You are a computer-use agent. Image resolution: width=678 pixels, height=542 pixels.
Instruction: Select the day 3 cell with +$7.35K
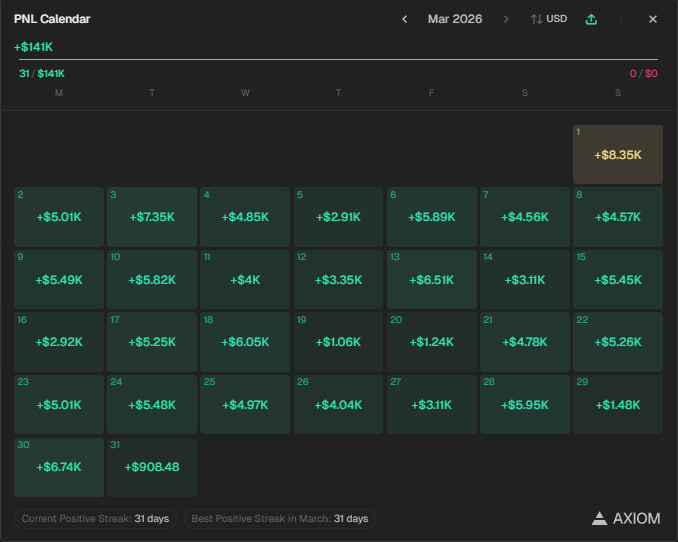click(152, 217)
